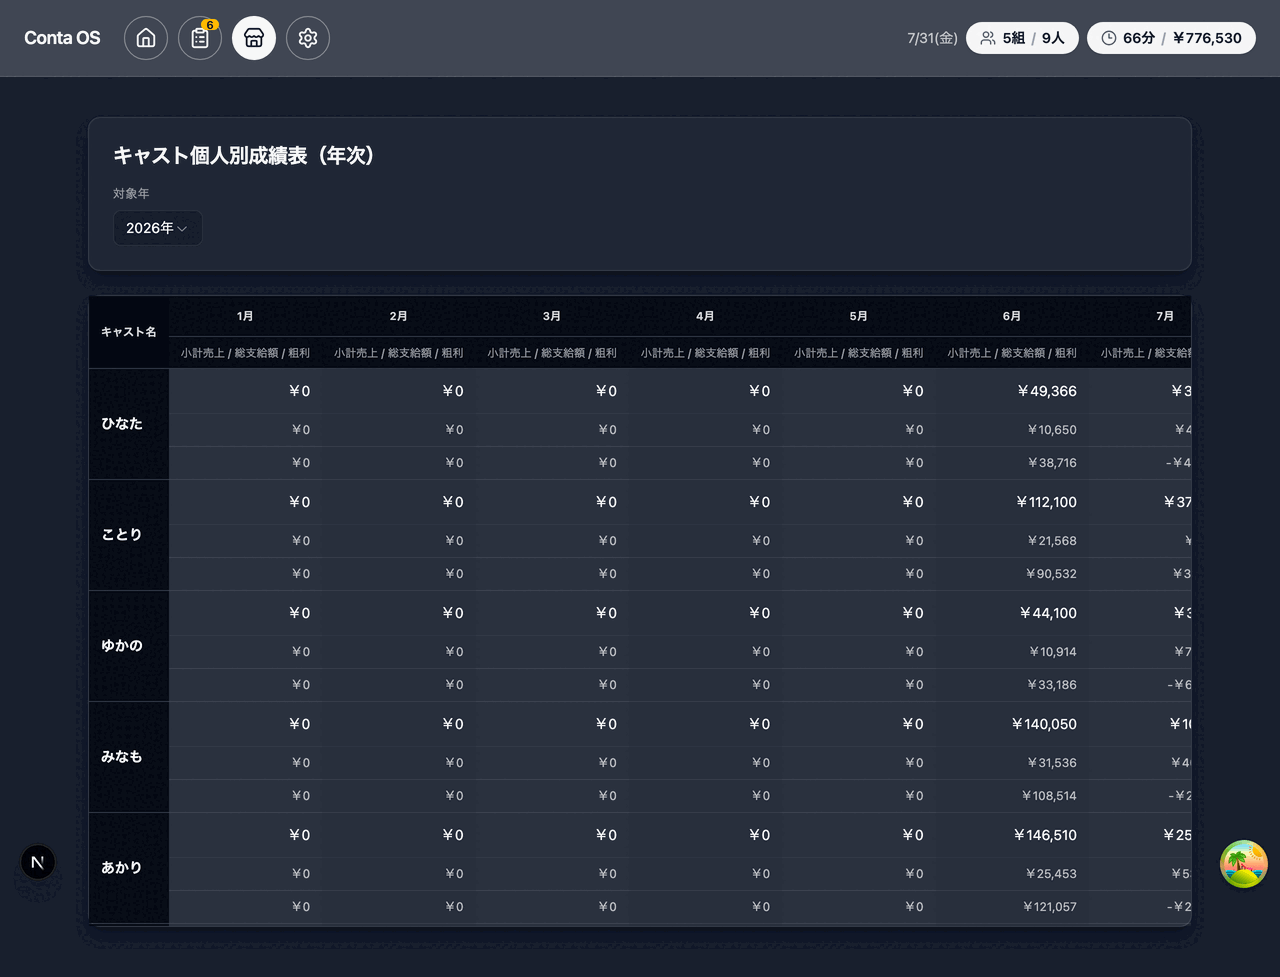Click the Next.js N dev indicator
1280x977 pixels.
click(38, 862)
